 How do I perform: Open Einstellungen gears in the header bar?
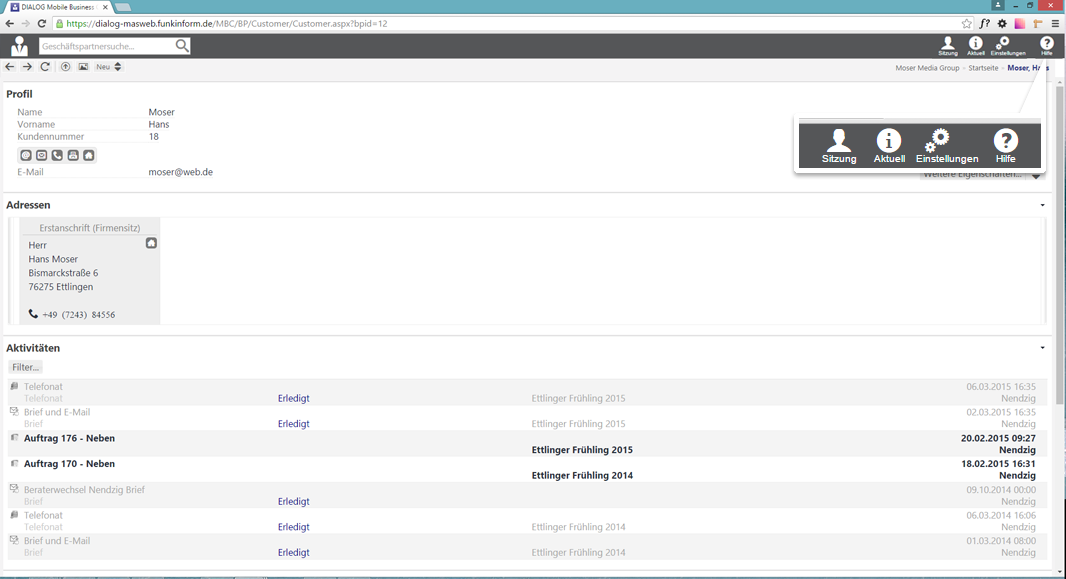pos(1008,46)
